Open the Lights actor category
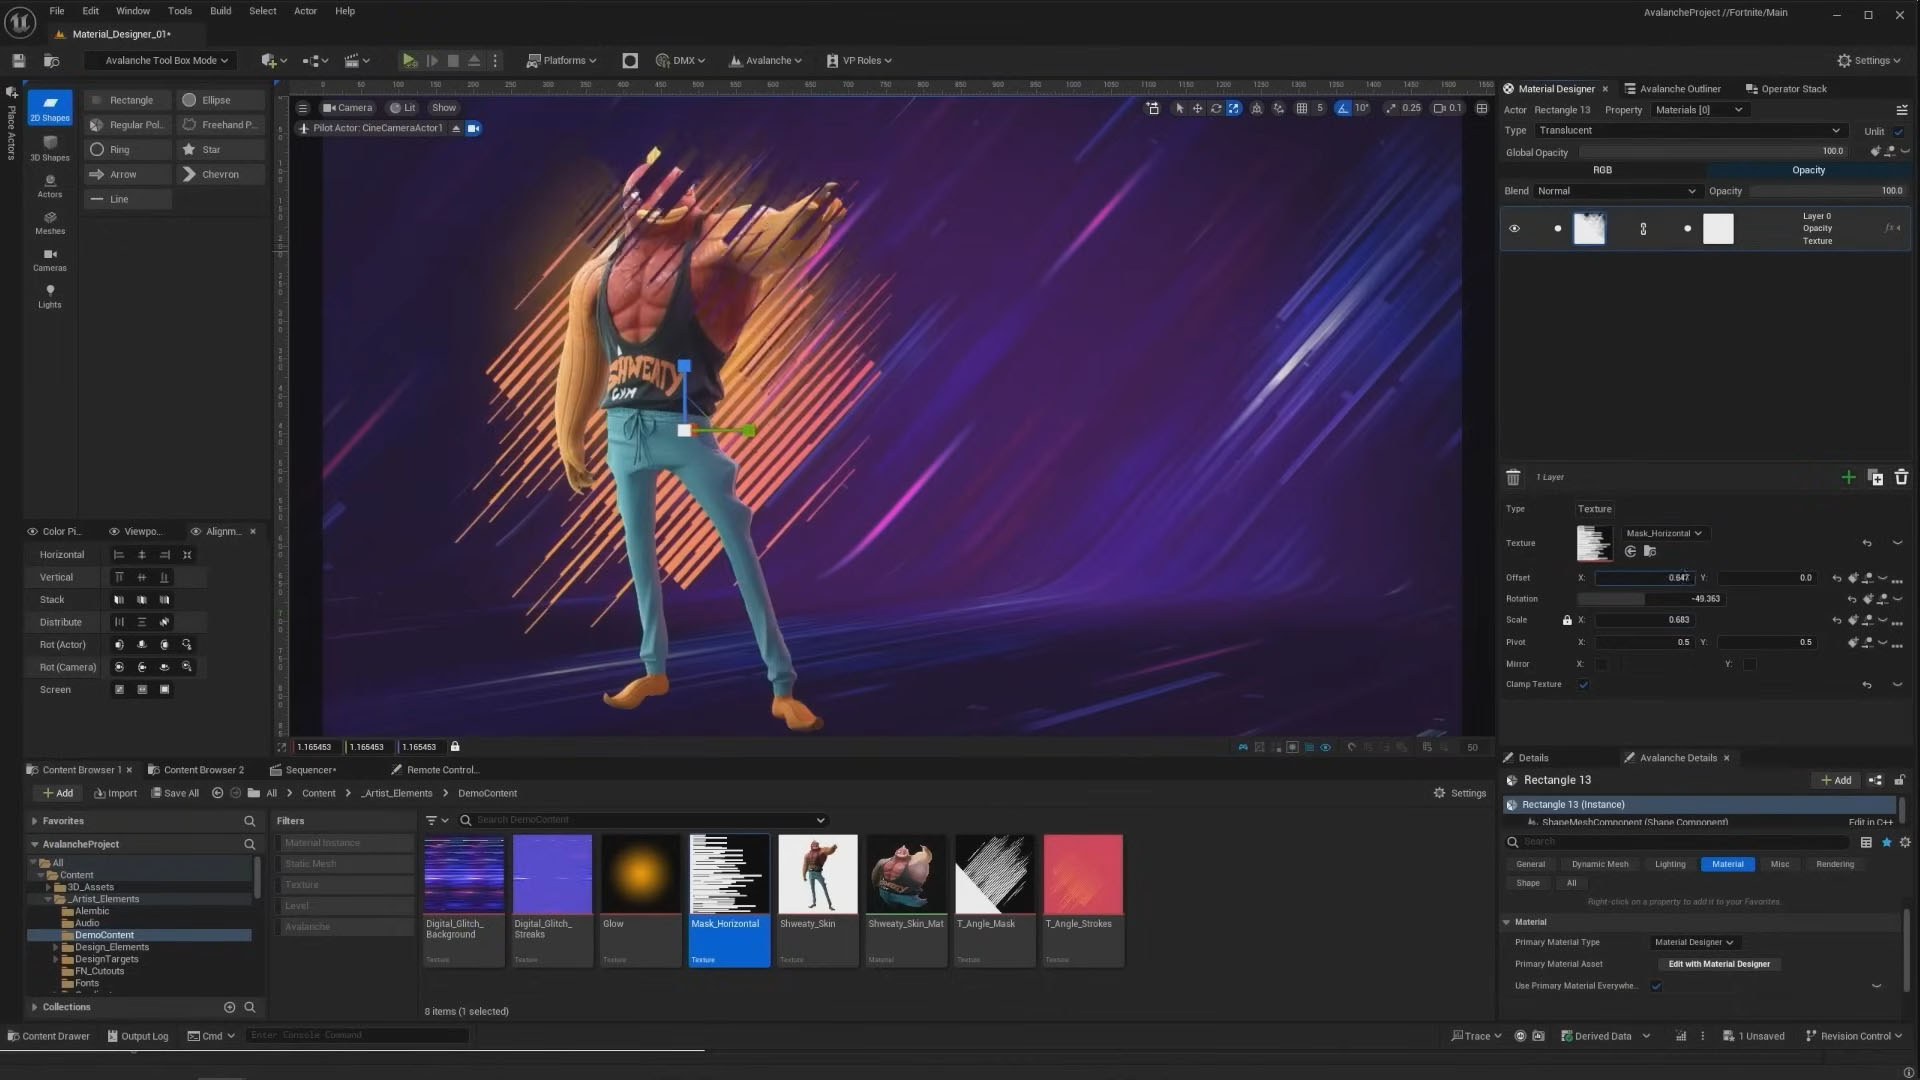The height and width of the screenshot is (1080, 1920). point(49,296)
